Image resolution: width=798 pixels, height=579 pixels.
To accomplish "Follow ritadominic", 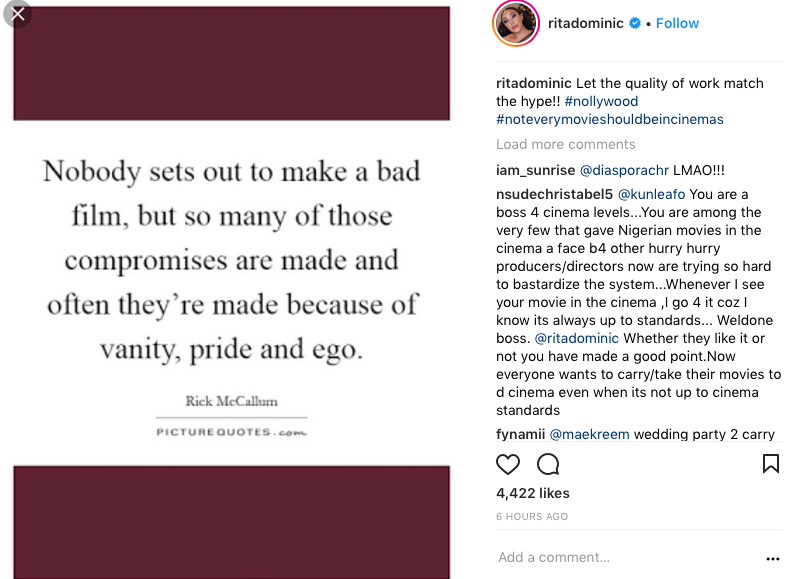I will pos(677,23).
